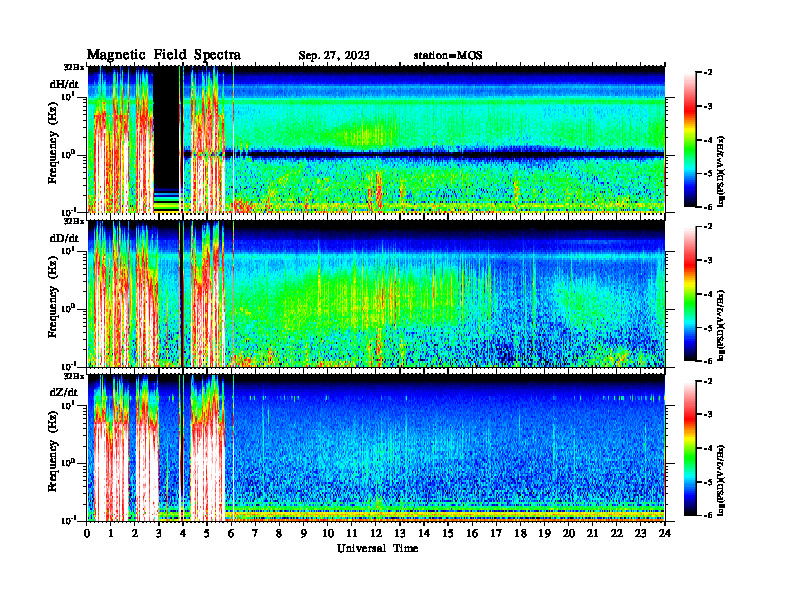The height and width of the screenshot is (612, 792).
Task: Click hour "11" on Universal Time axis
Action: [352, 534]
